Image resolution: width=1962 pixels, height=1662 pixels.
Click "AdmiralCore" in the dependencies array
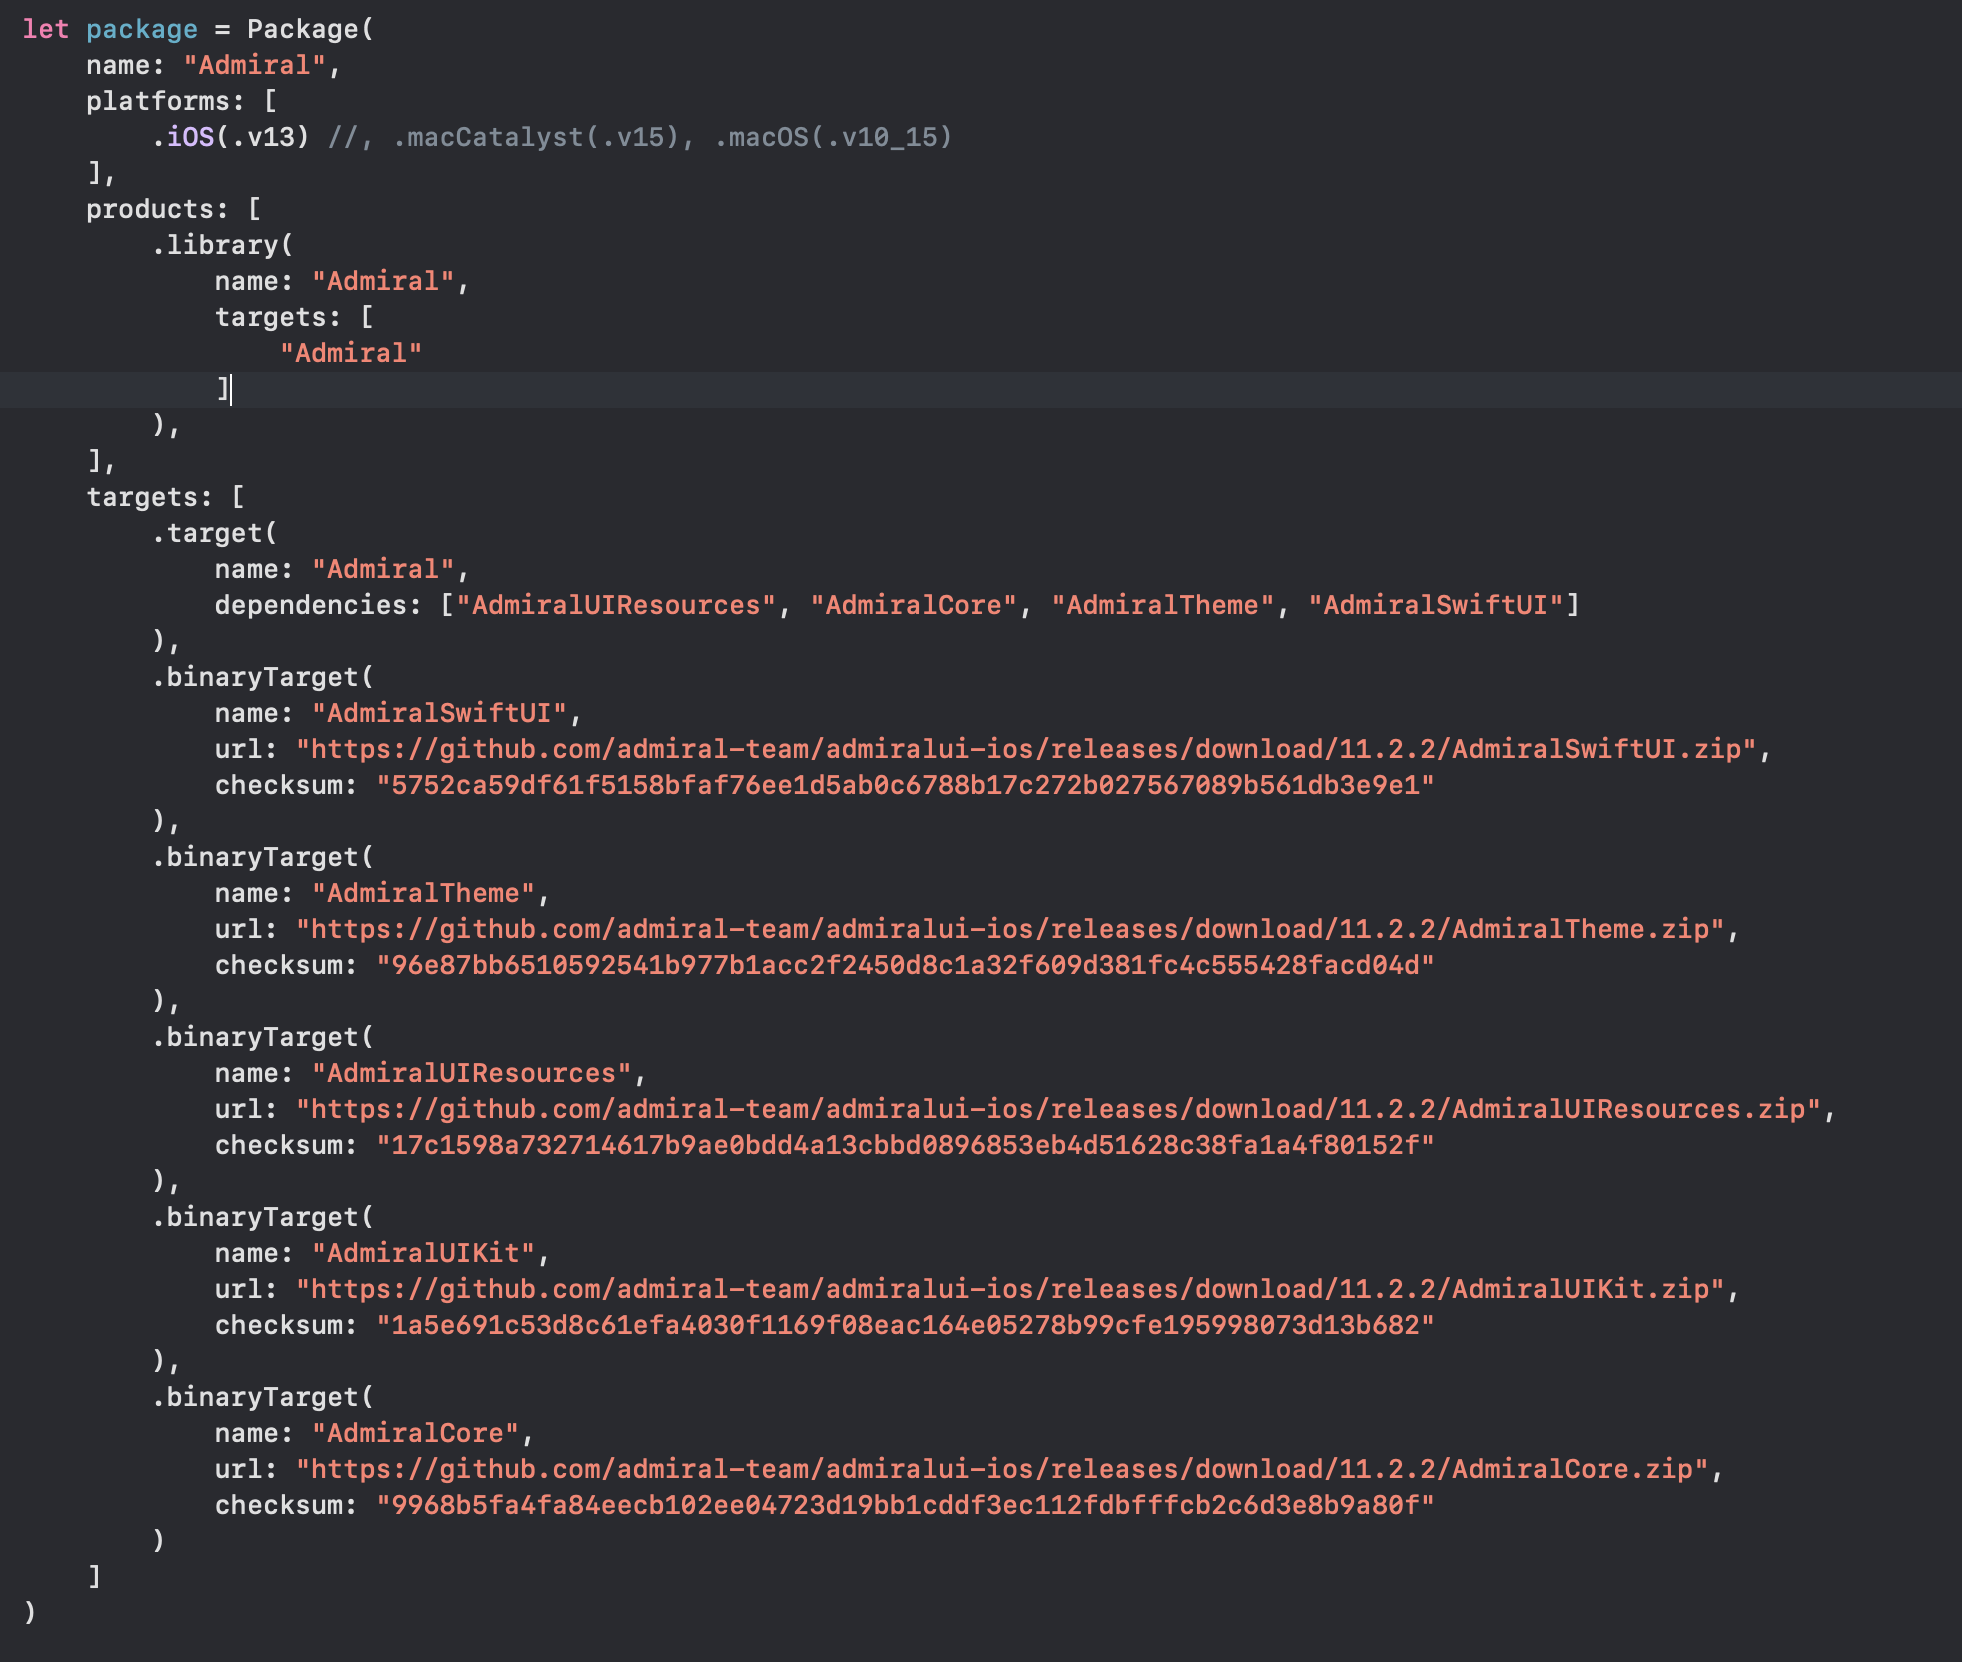pyautogui.click(x=914, y=605)
